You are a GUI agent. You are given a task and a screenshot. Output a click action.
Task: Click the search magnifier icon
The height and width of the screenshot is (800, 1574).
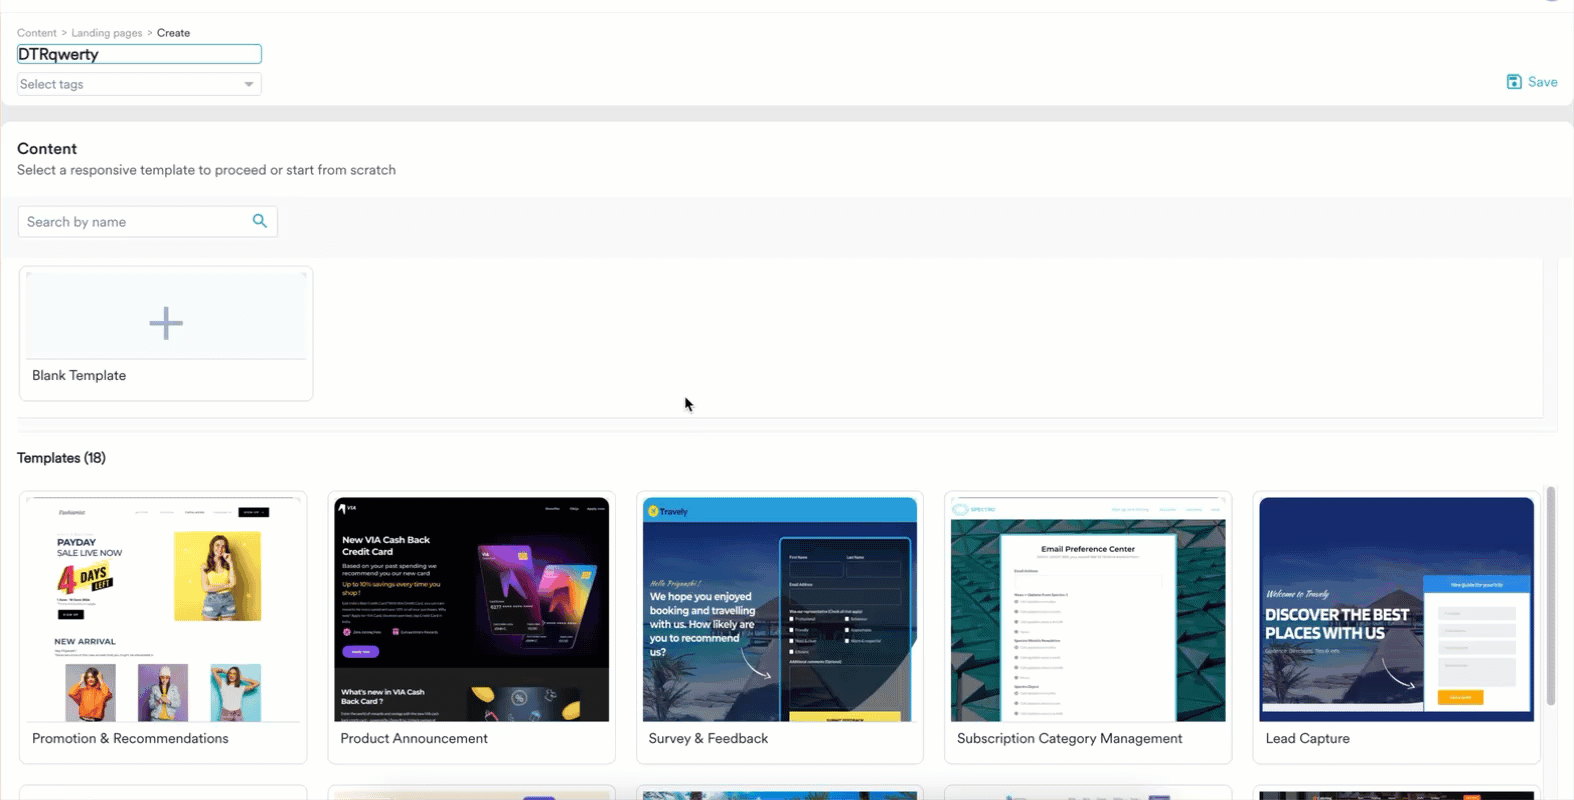[260, 221]
